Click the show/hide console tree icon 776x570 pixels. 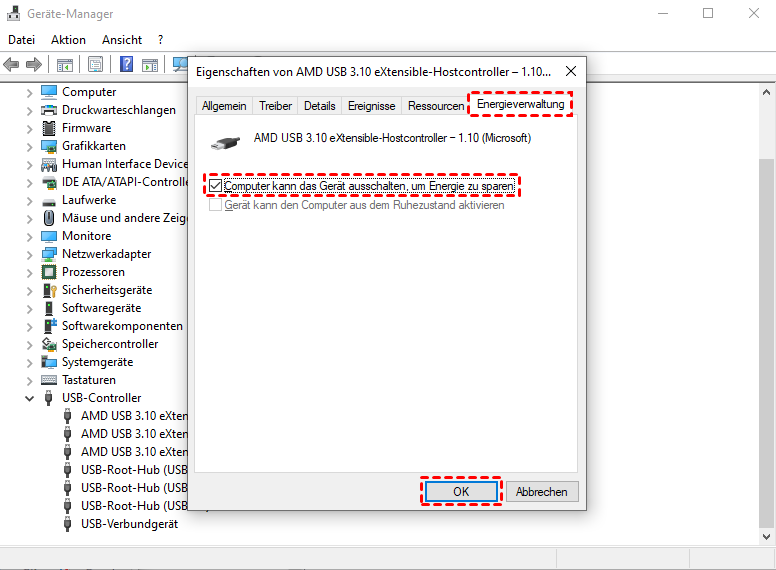point(64,65)
